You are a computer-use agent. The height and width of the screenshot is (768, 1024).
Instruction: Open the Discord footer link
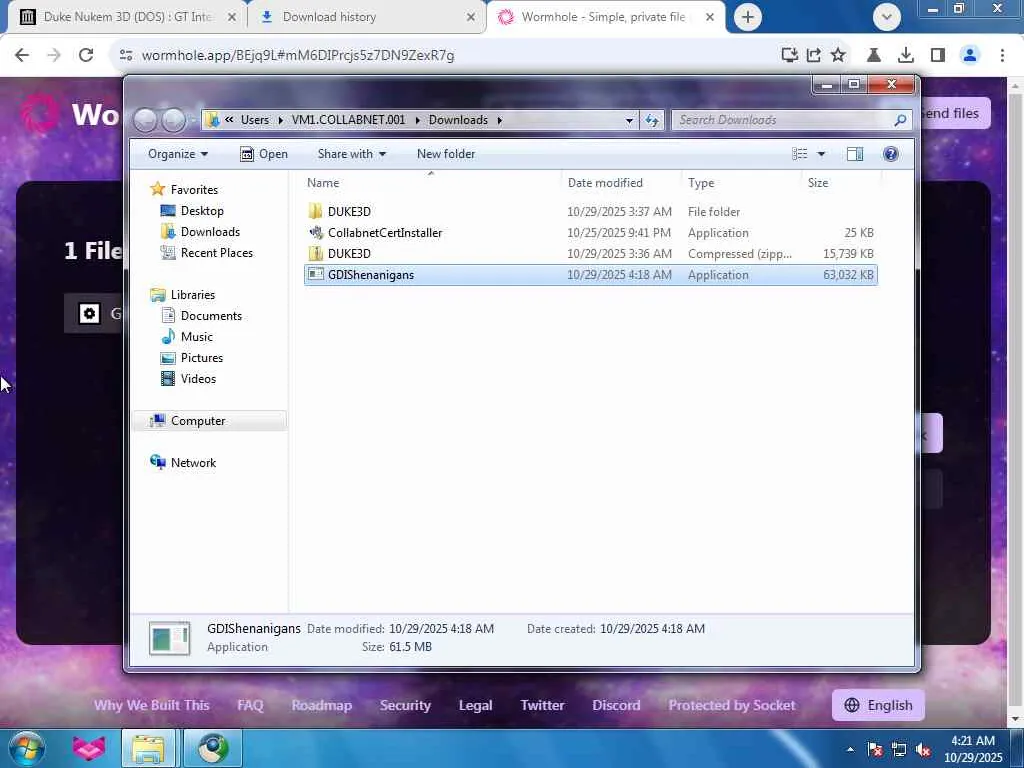pyautogui.click(x=616, y=705)
